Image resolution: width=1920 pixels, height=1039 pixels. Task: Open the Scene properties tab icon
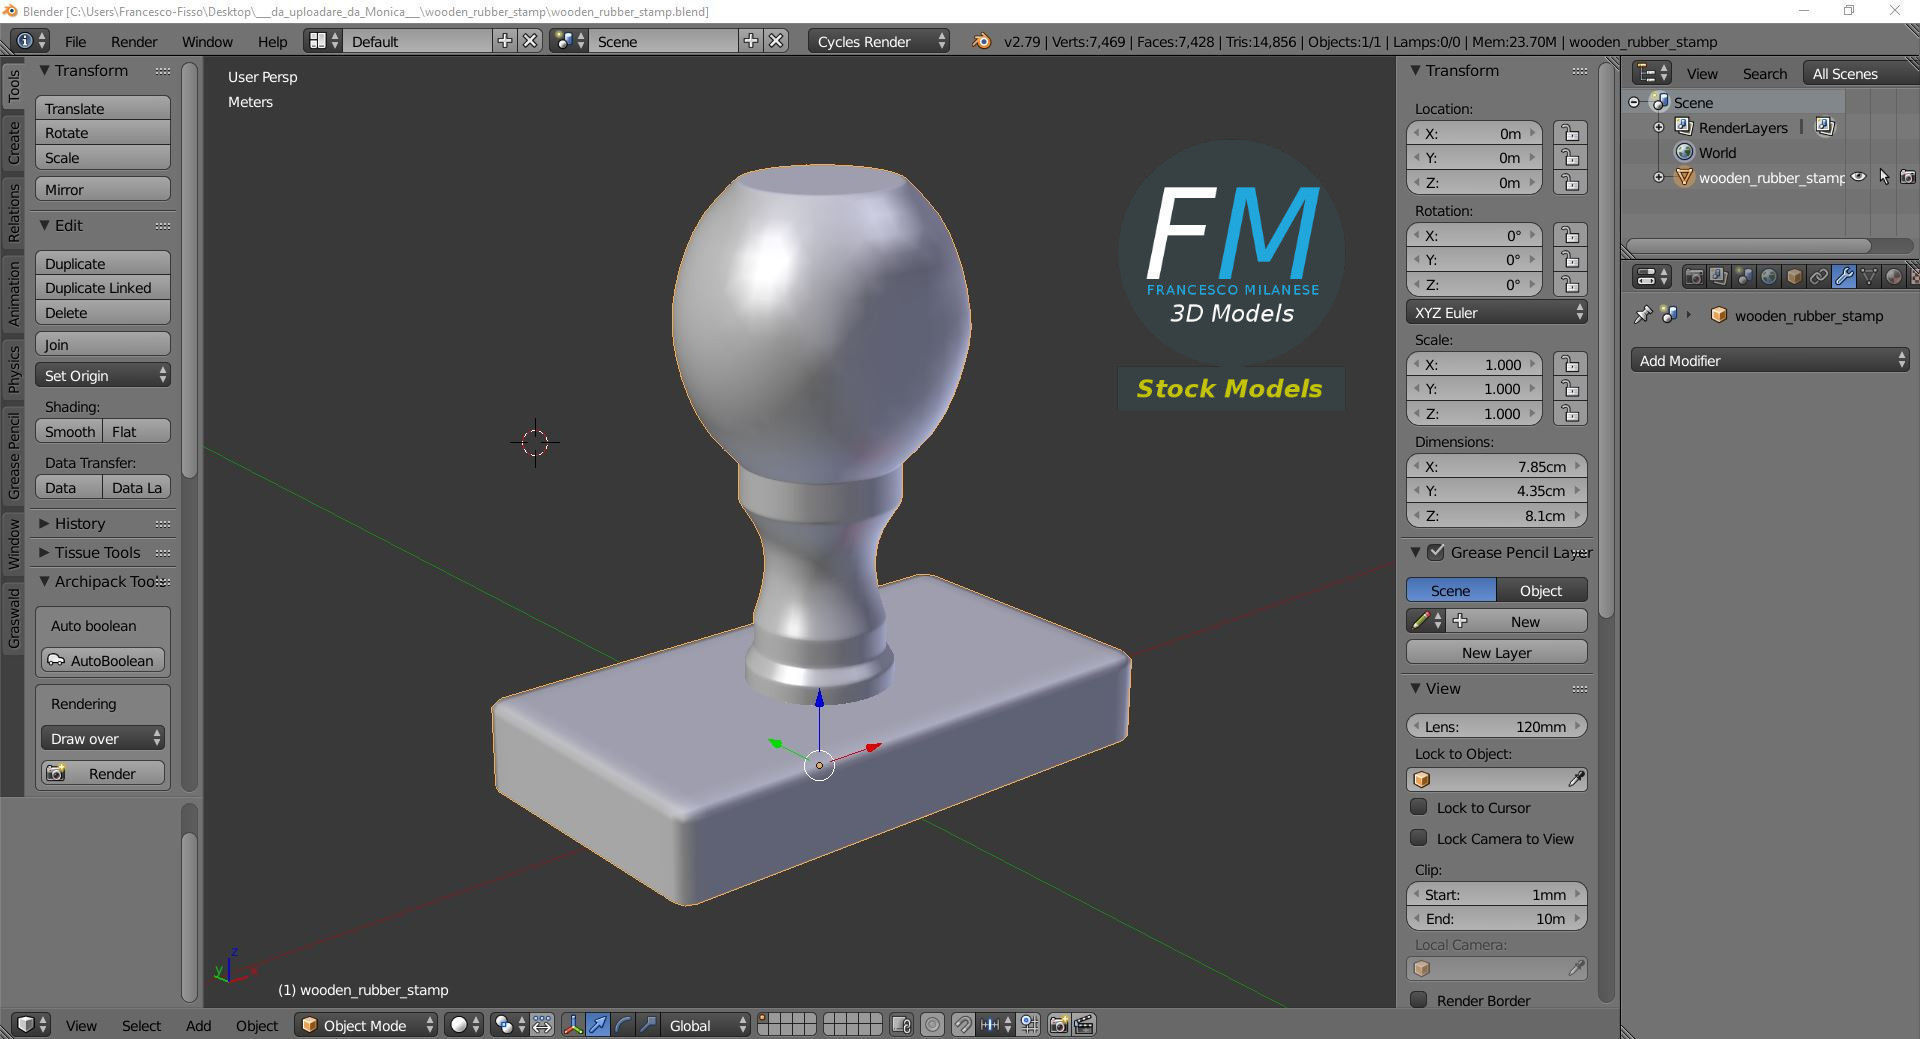1743,277
